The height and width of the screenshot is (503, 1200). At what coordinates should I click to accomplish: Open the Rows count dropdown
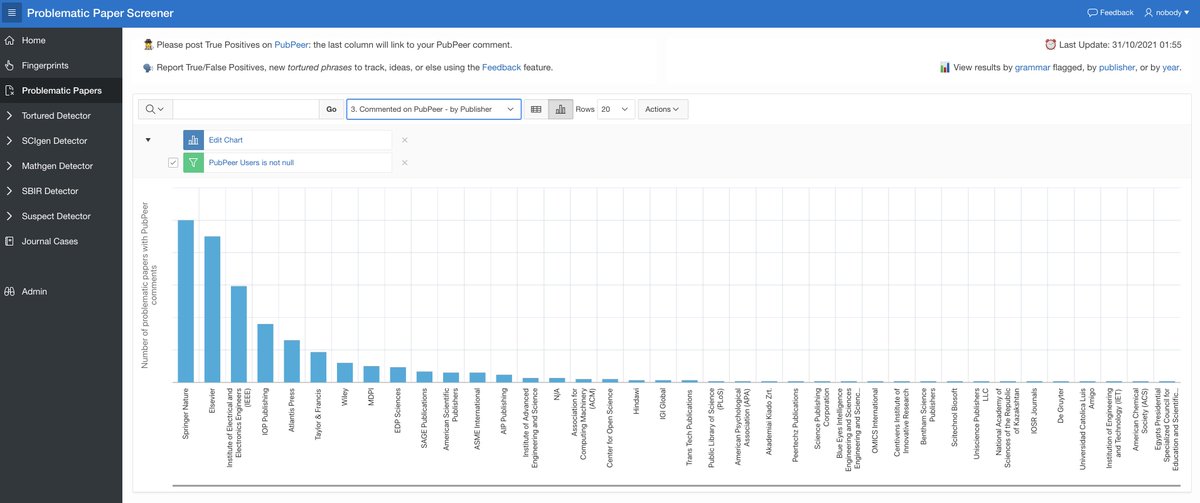[x=615, y=109]
